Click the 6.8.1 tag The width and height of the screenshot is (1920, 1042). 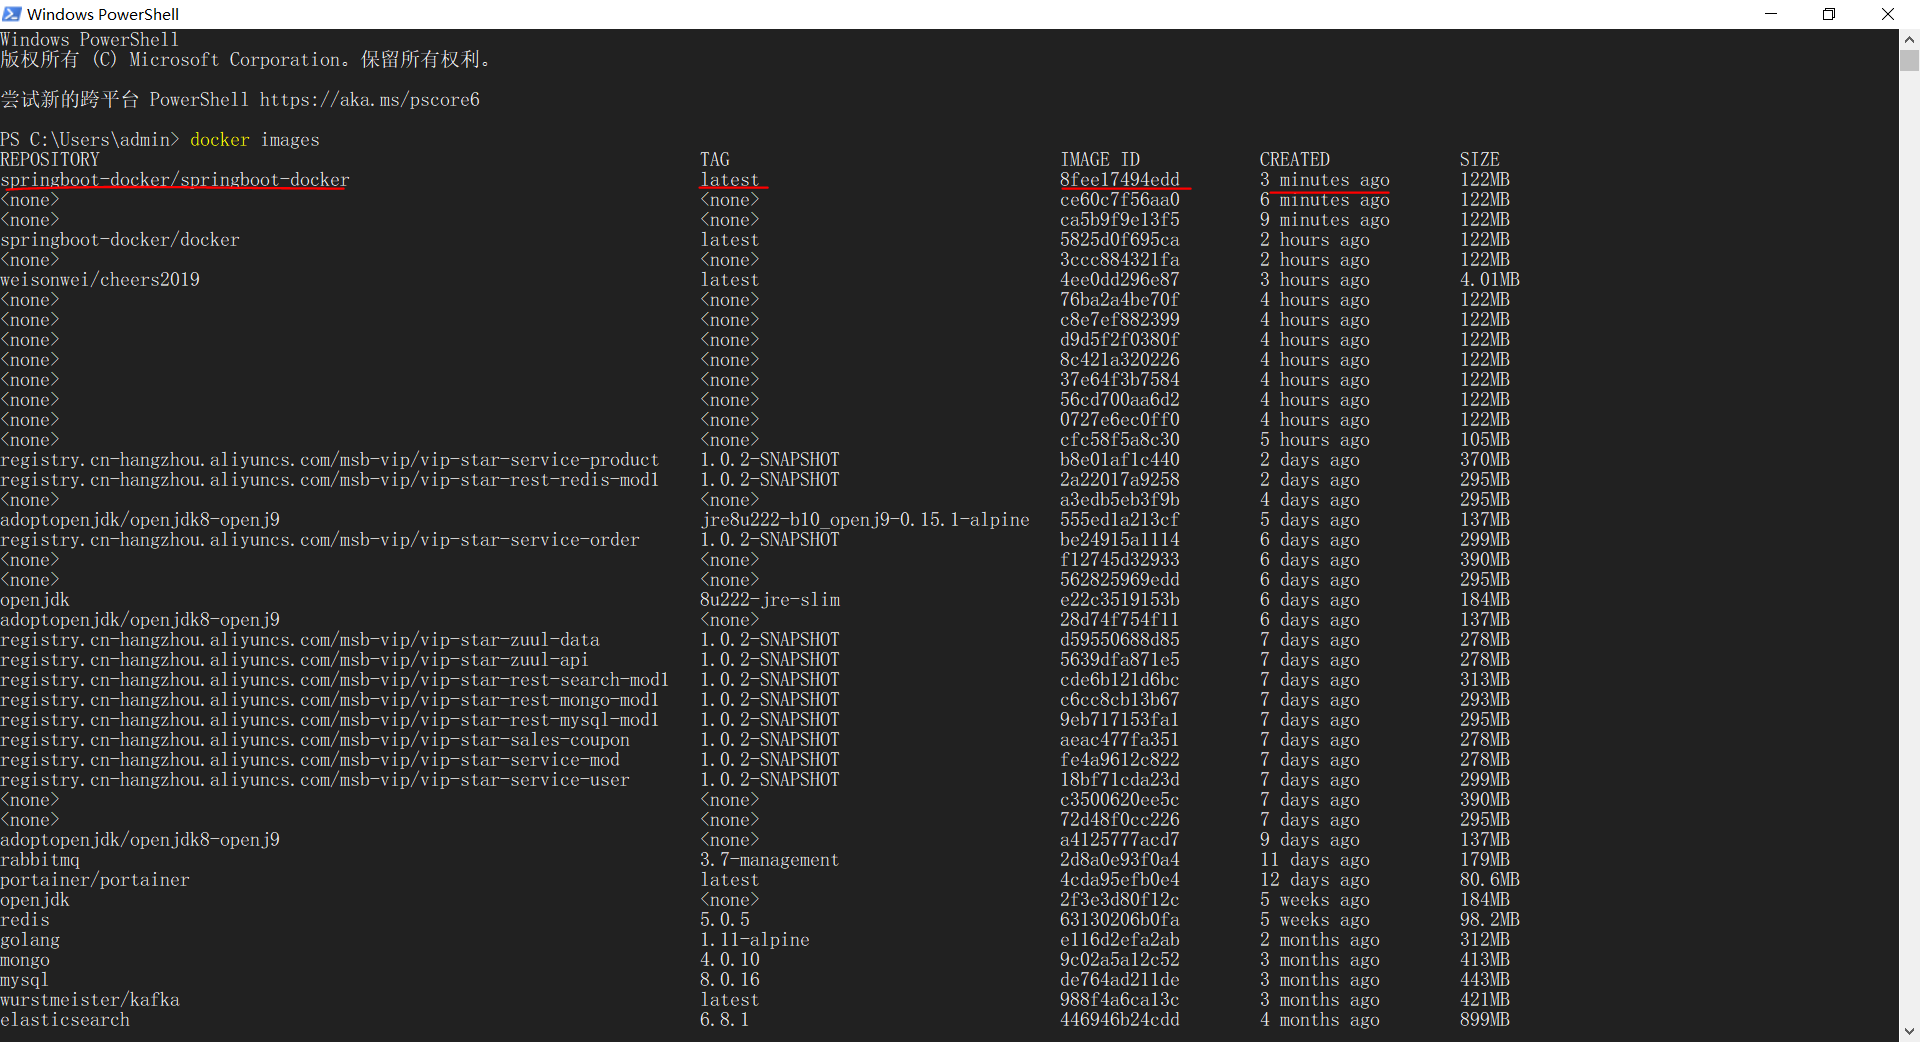pos(725,1020)
